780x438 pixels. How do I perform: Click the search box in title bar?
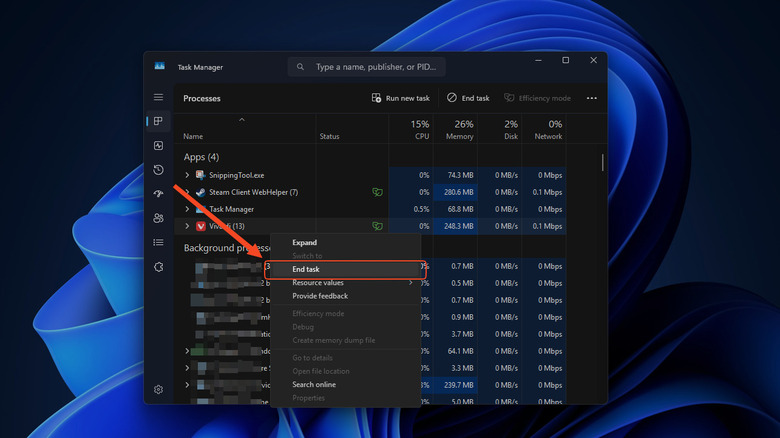pyautogui.click(x=367, y=67)
